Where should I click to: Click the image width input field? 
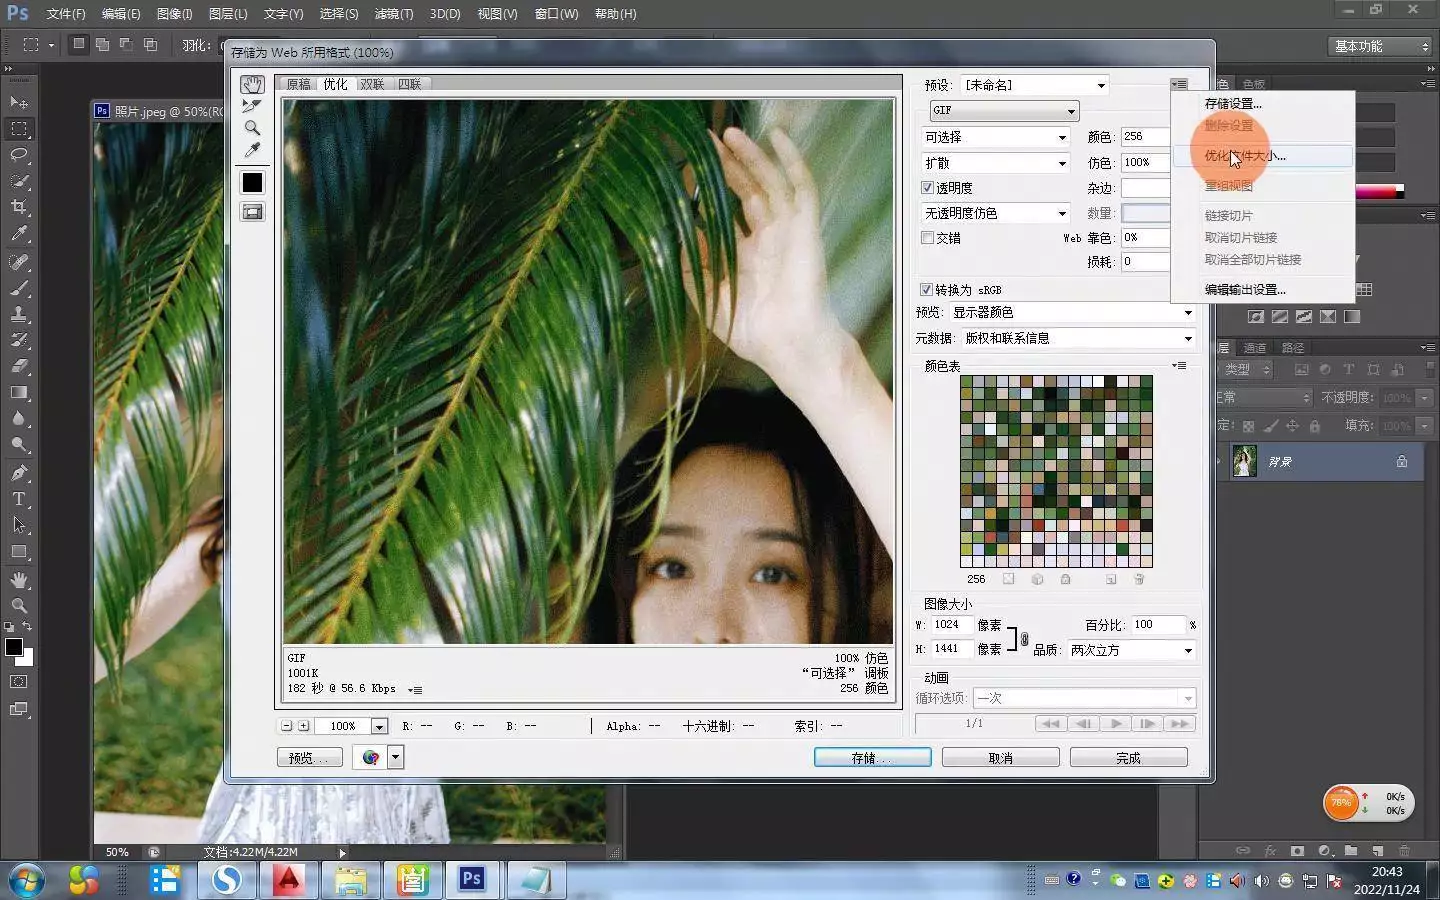(x=950, y=625)
